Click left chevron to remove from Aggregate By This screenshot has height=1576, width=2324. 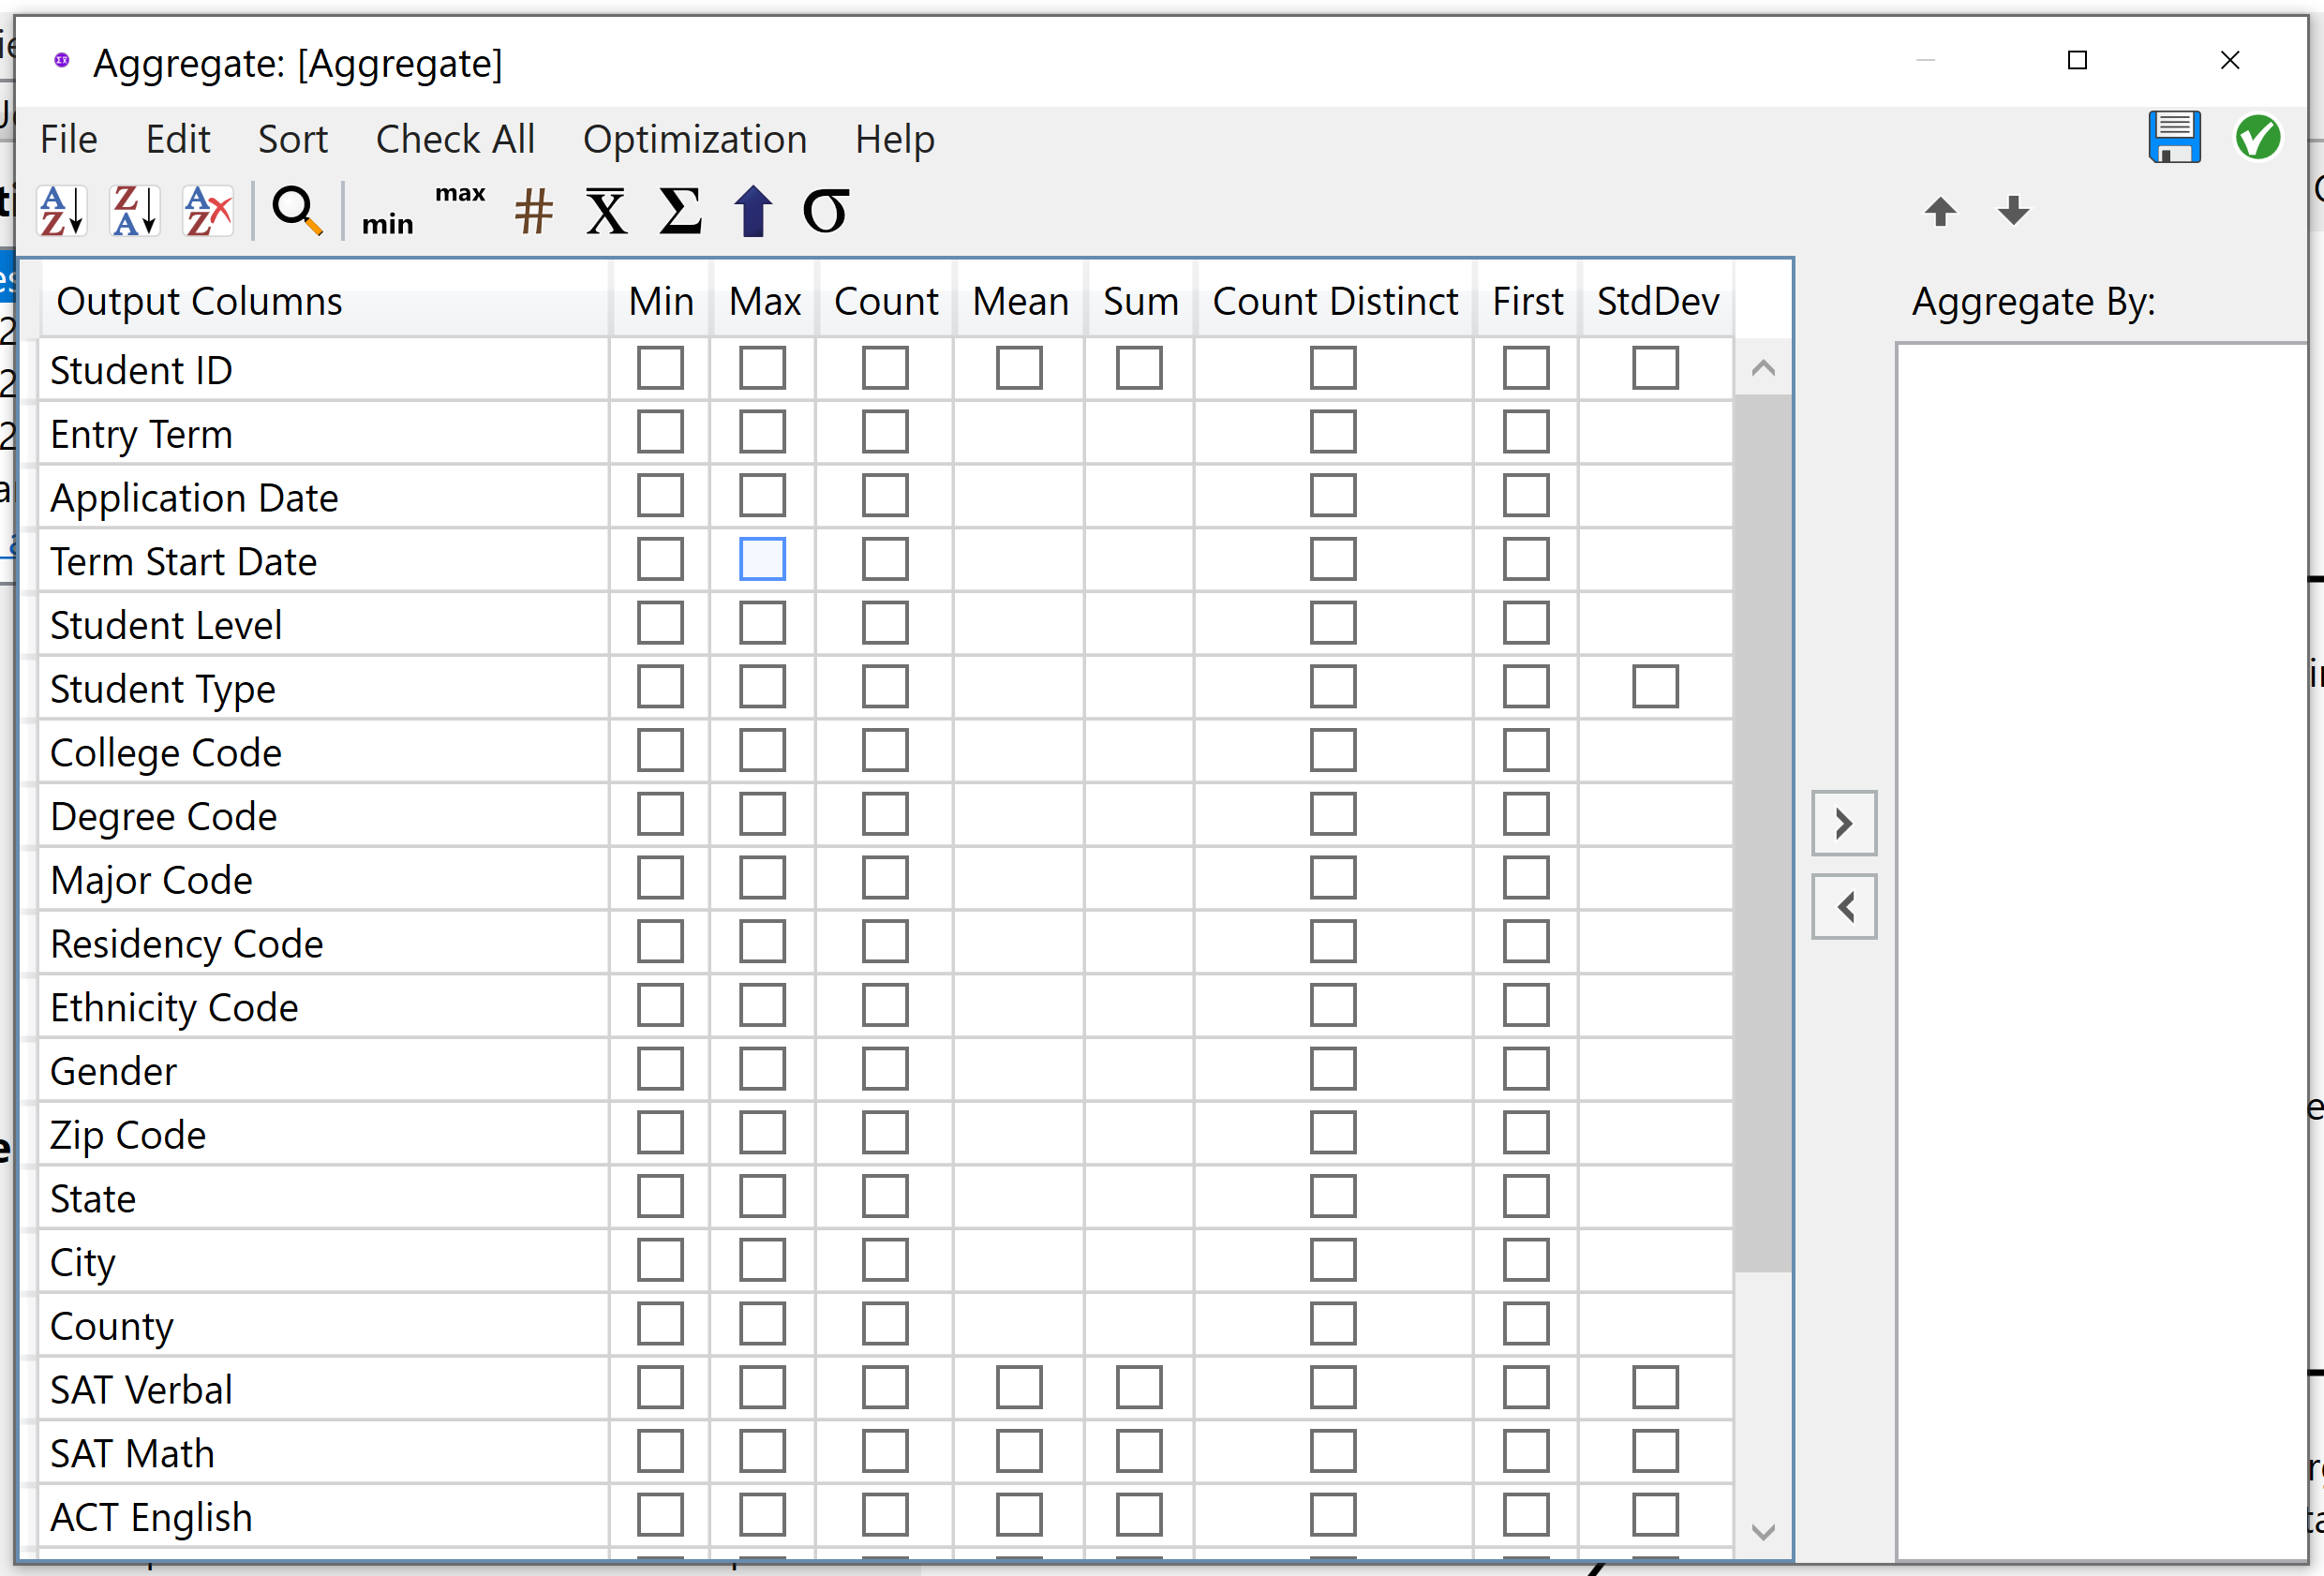click(1844, 907)
